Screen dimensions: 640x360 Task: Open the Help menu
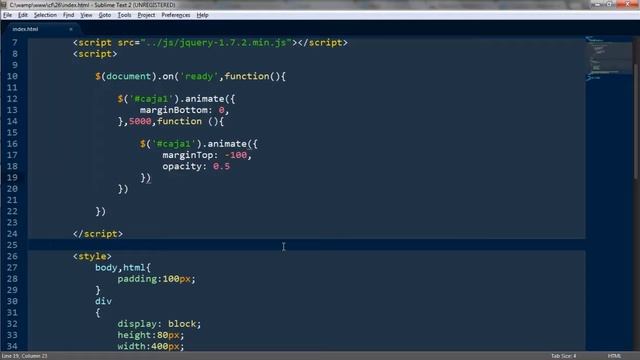(202, 15)
